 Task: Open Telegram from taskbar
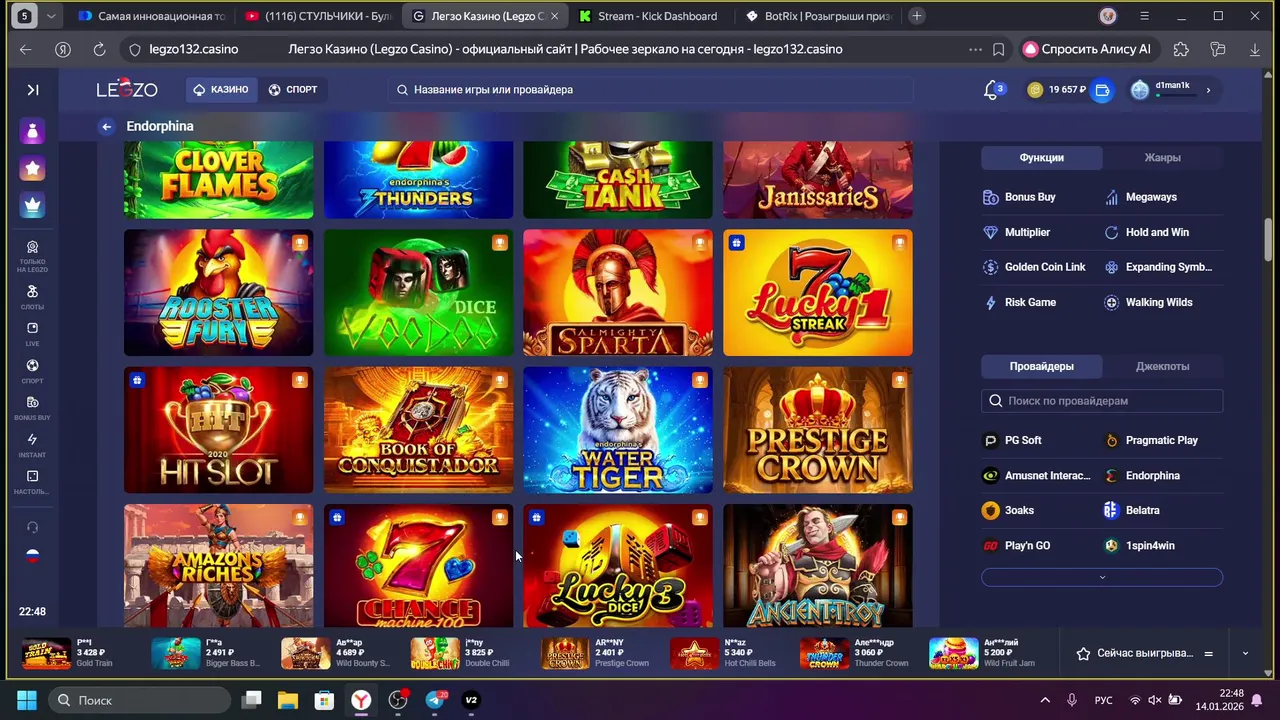coord(435,700)
